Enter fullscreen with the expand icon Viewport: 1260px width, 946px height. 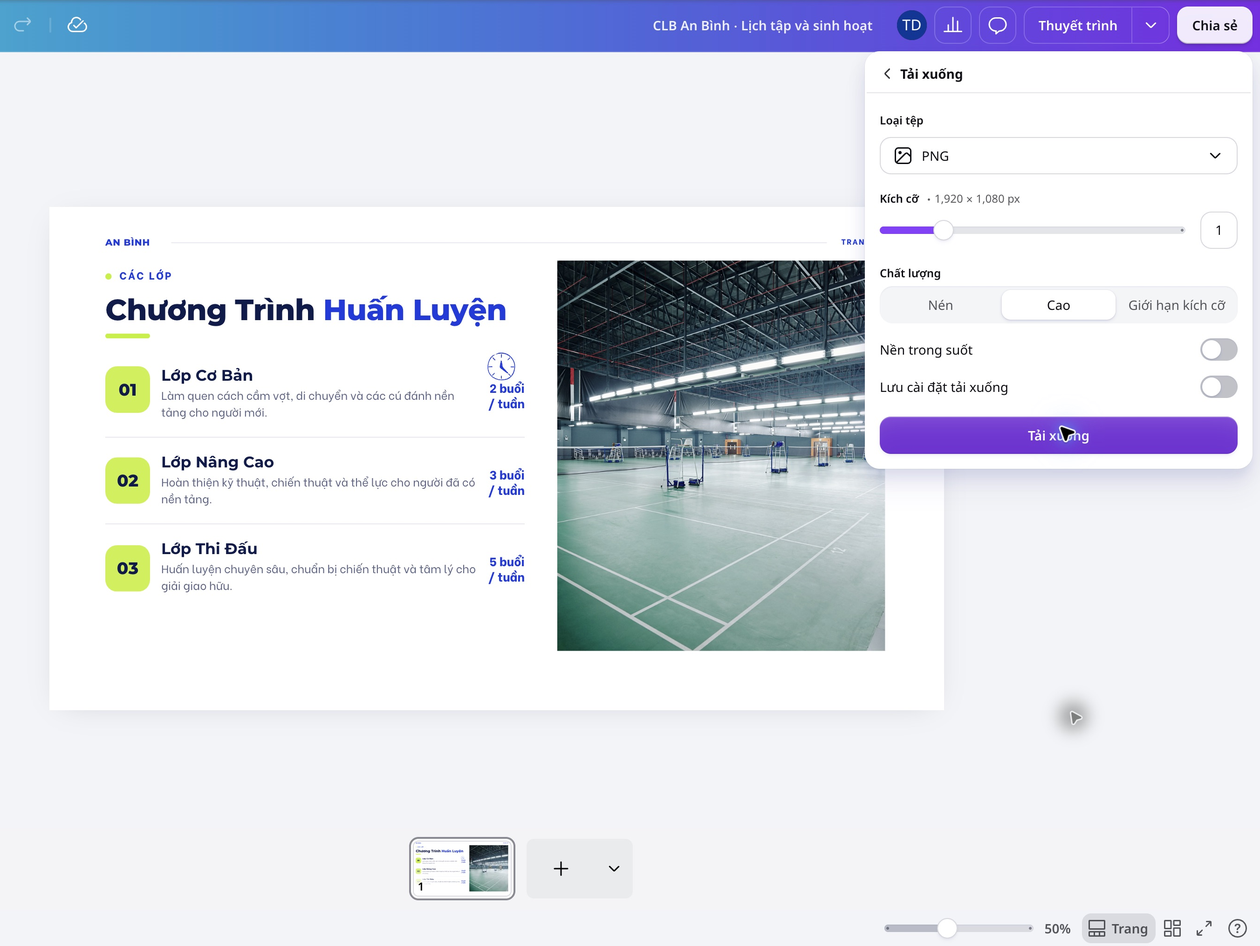tap(1204, 928)
